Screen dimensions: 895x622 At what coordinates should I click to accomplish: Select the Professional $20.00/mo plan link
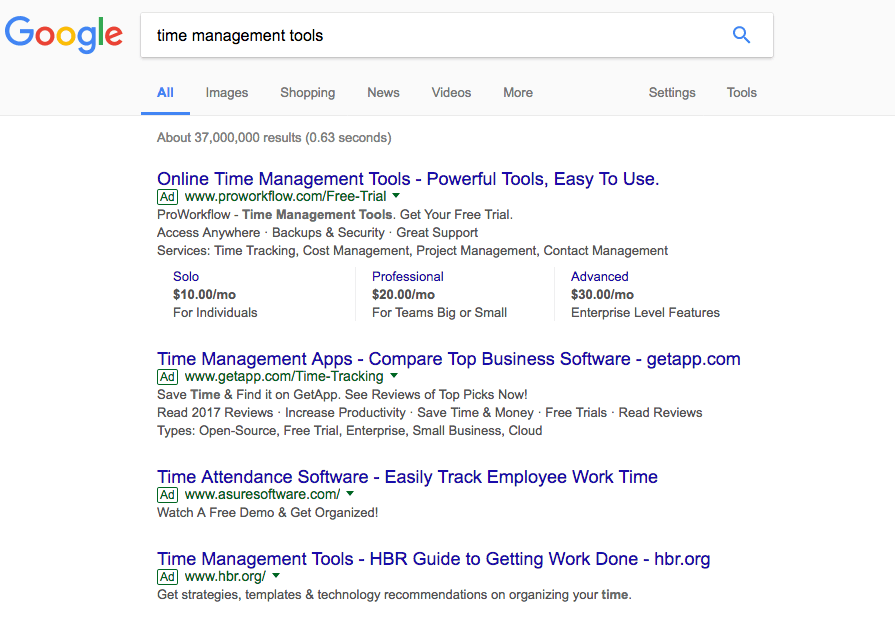(x=408, y=277)
